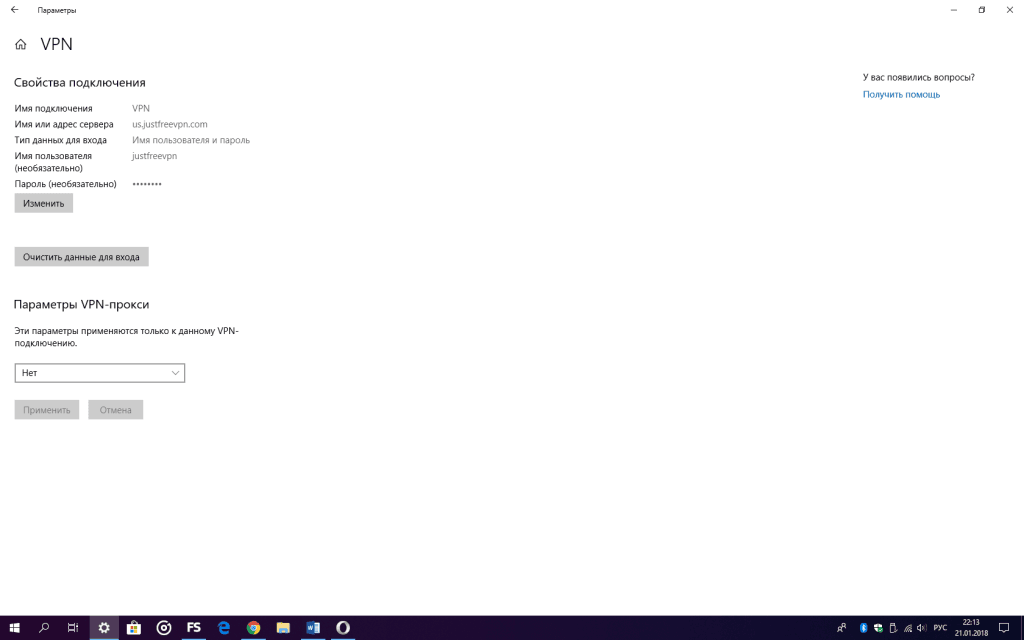Minimize the Settings window
Screen dimensions: 1024x640
tap(954, 10)
